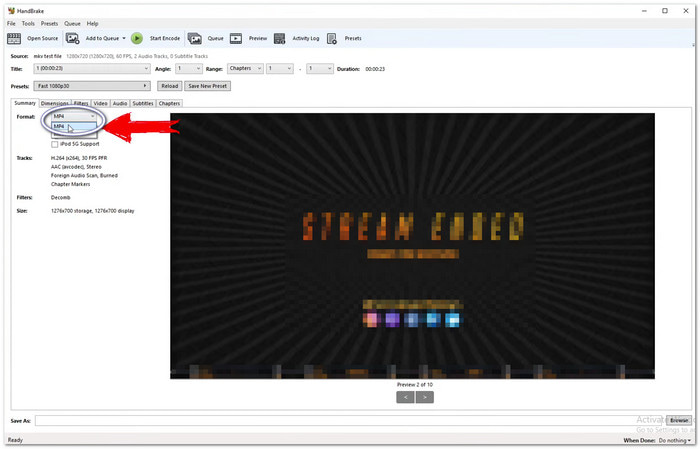Click 'Decomb' filter text
Viewport: 700px width, 449px height.
tap(61, 197)
